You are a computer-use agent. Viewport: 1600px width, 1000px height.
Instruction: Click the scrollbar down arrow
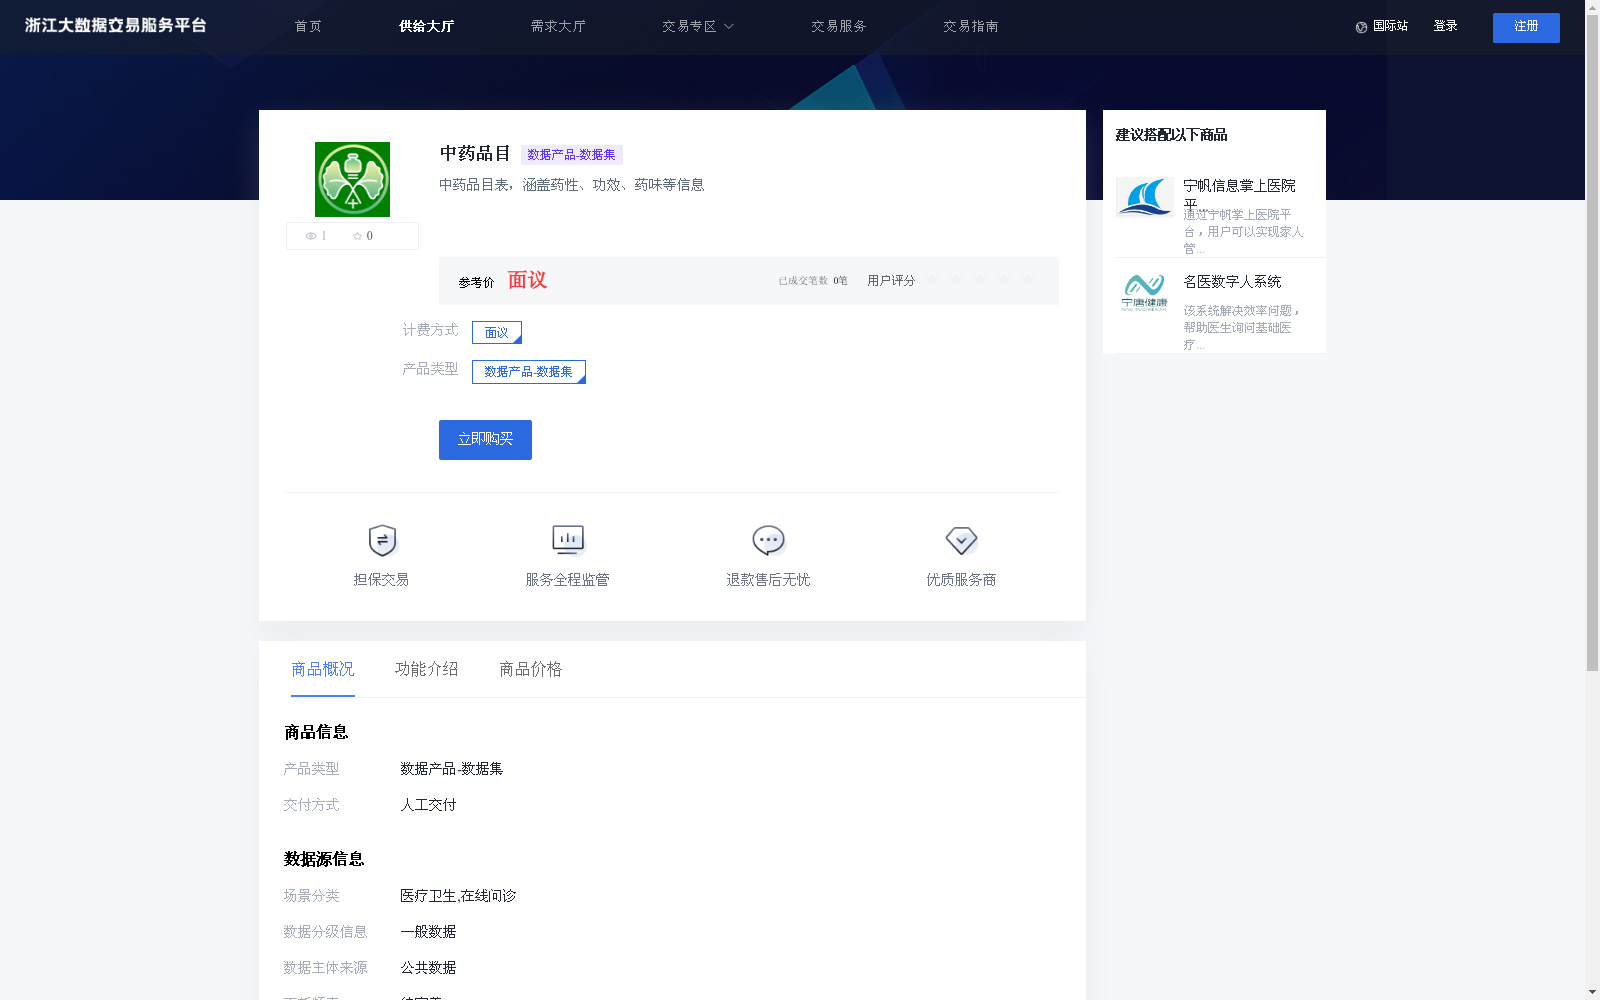(1592, 992)
